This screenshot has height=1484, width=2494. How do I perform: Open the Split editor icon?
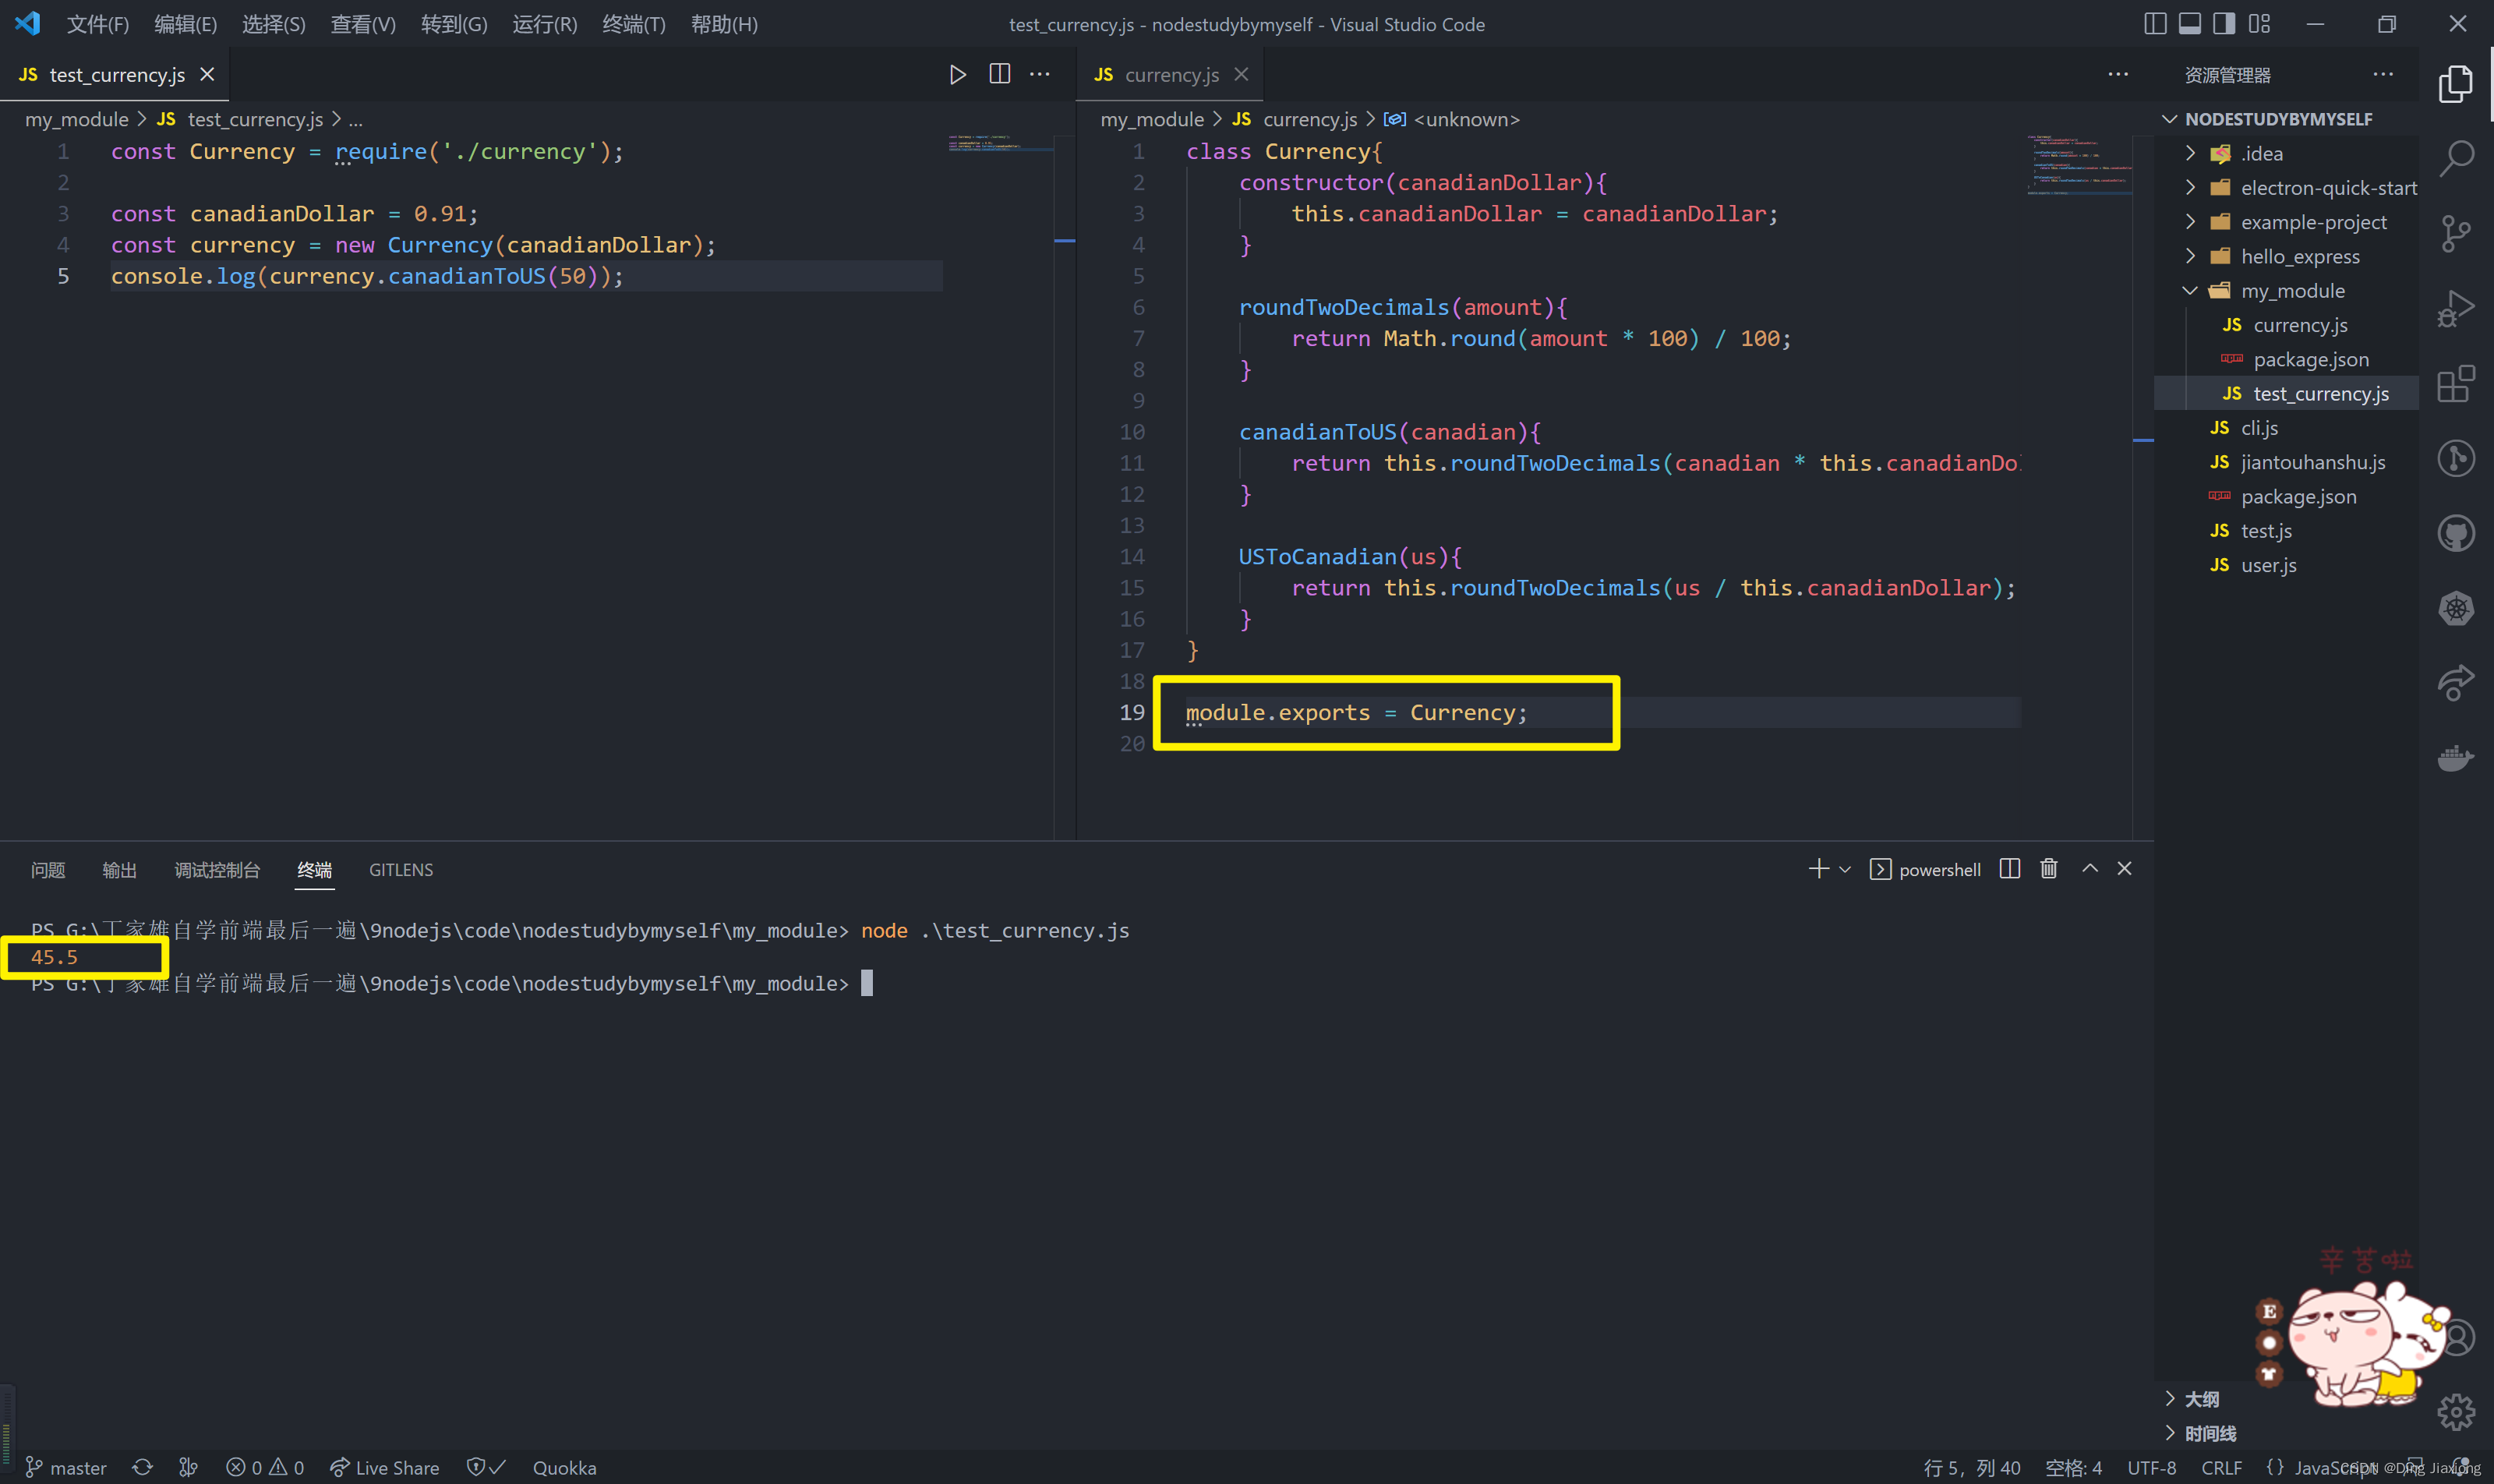tap(1000, 74)
